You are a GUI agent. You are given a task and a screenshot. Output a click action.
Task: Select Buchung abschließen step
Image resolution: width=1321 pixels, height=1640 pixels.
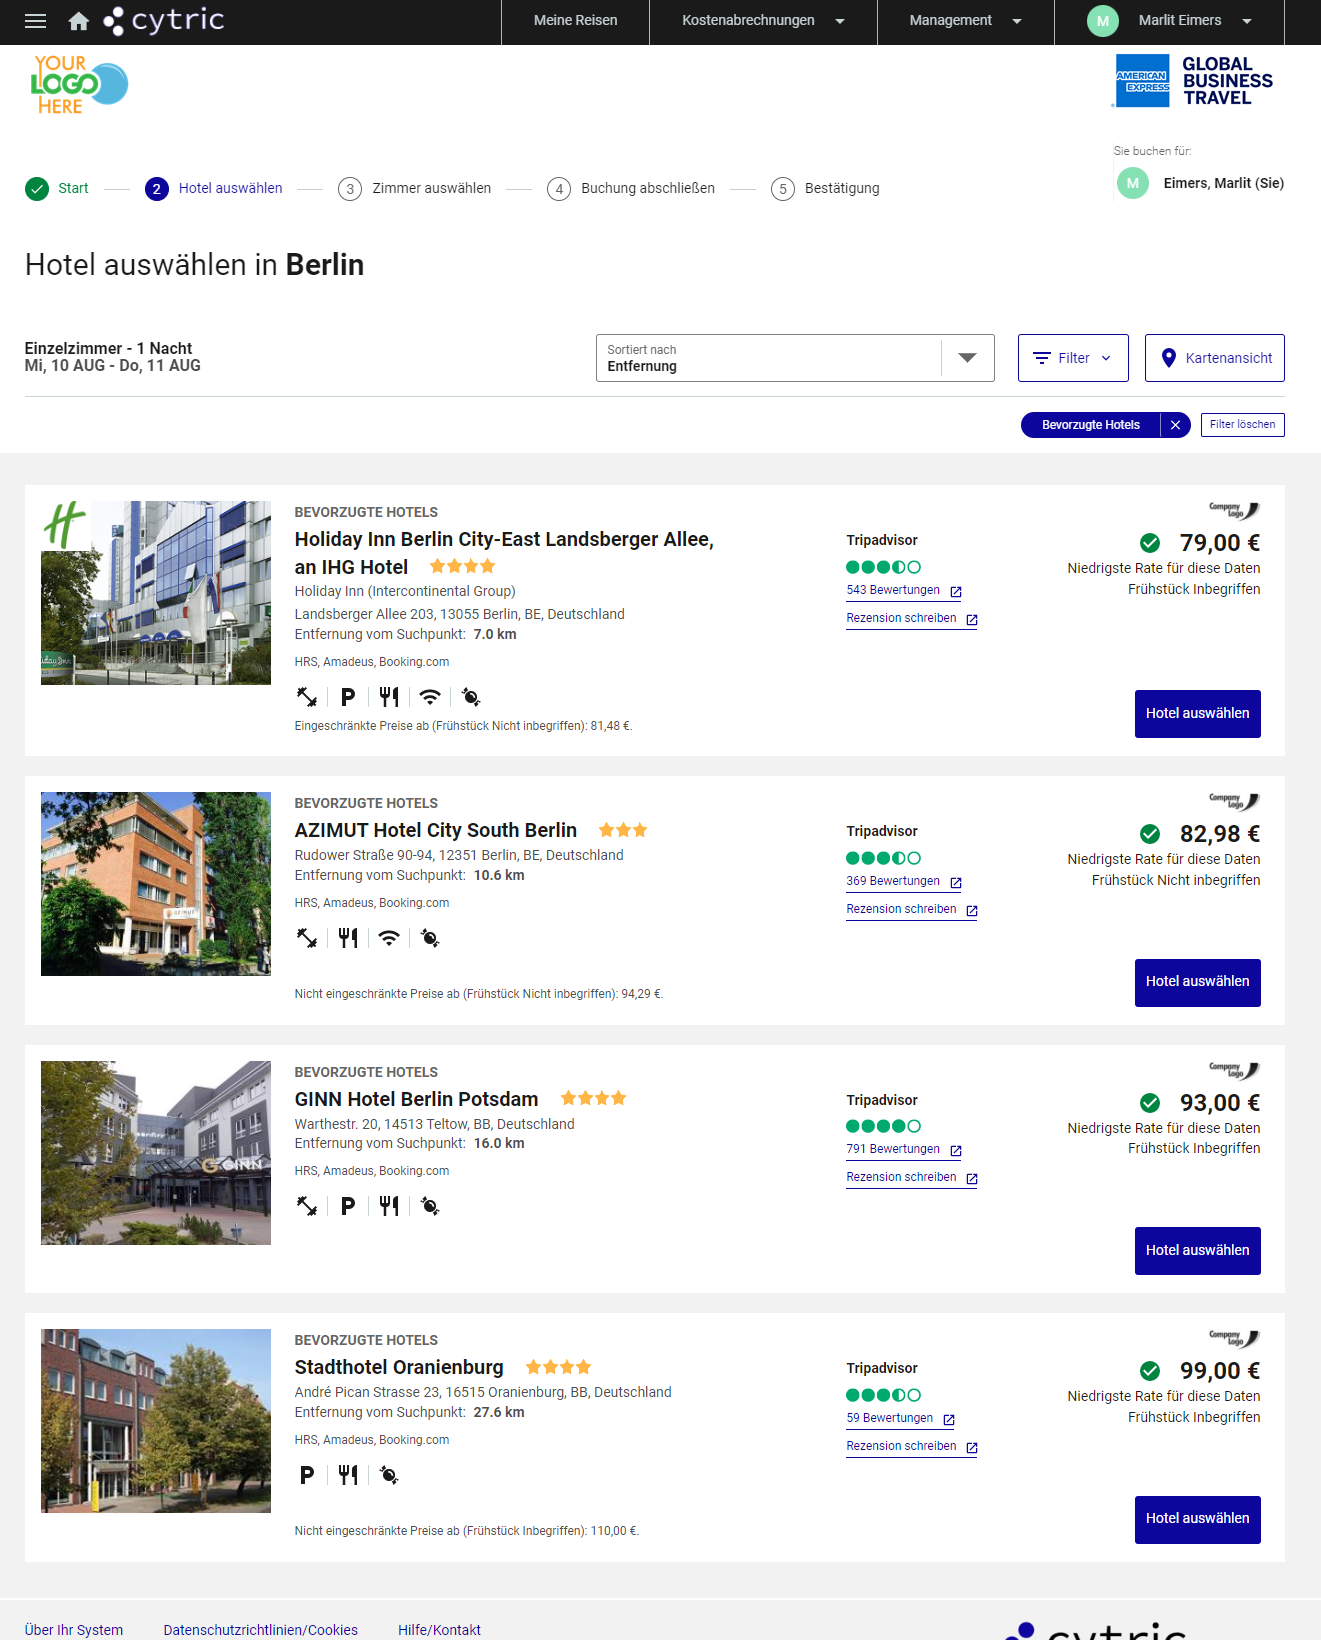point(631,188)
